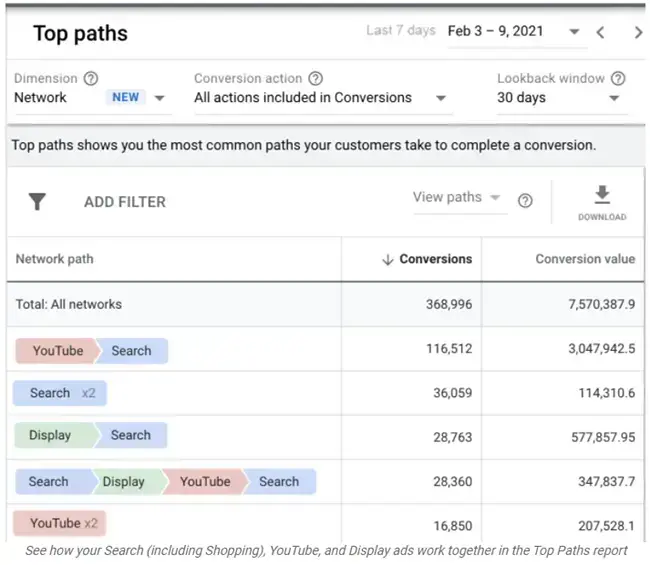This screenshot has width=650, height=565.
Task: Click ADD FILTER
Action: 125,202
